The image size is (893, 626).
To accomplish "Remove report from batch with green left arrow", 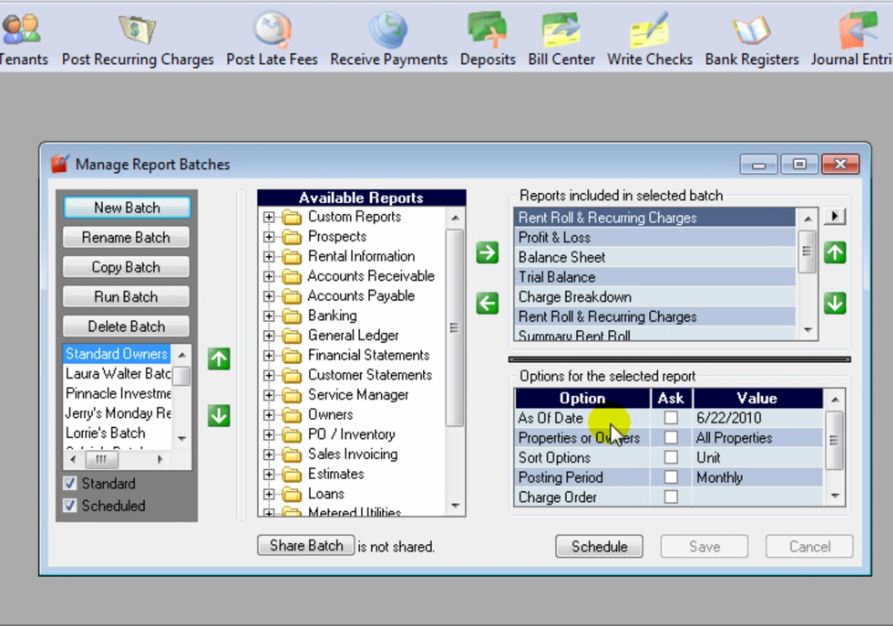I will tap(487, 303).
